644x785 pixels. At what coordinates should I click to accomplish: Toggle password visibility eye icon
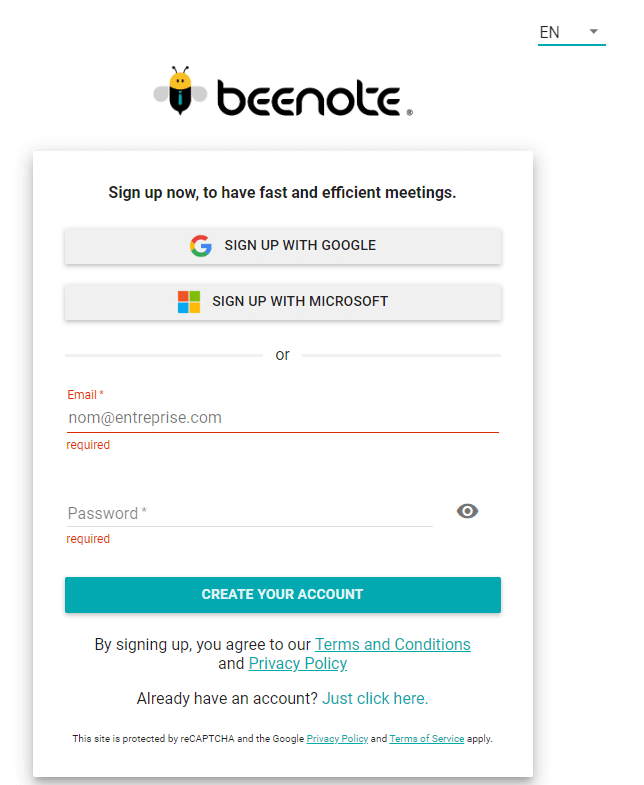467,511
